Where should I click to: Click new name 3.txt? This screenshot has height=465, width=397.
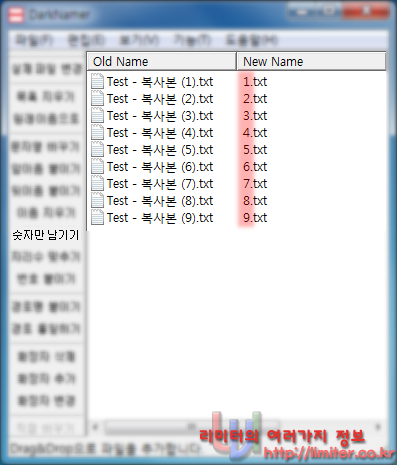coord(255,116)
